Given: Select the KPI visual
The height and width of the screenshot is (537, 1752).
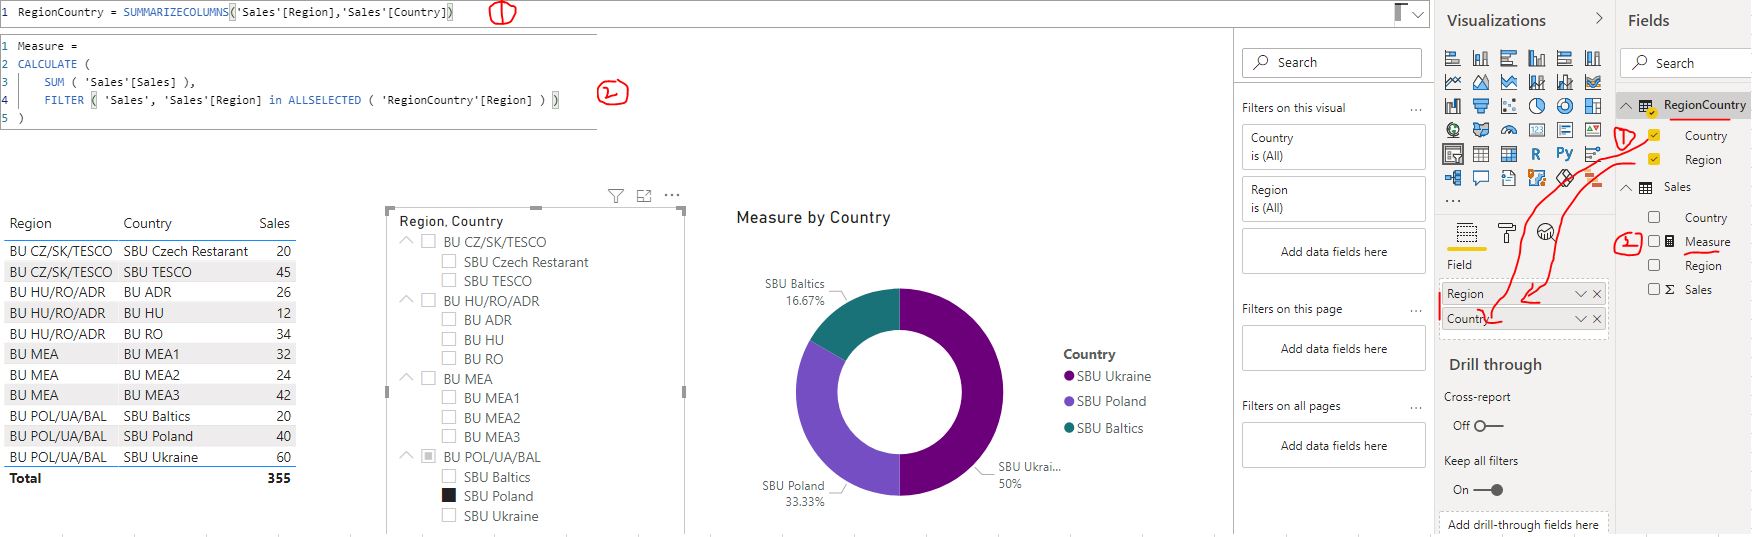Looking at the screenshot, I should click(x=1593, y=130).
